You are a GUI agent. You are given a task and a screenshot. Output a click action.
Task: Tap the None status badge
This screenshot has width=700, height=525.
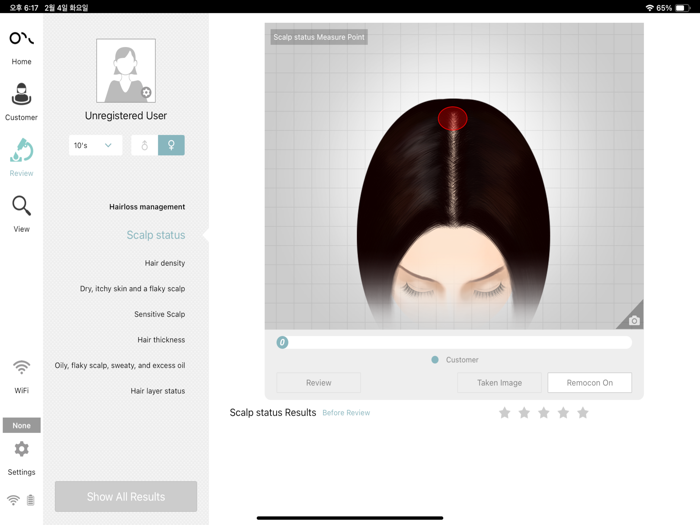[21, 425]
